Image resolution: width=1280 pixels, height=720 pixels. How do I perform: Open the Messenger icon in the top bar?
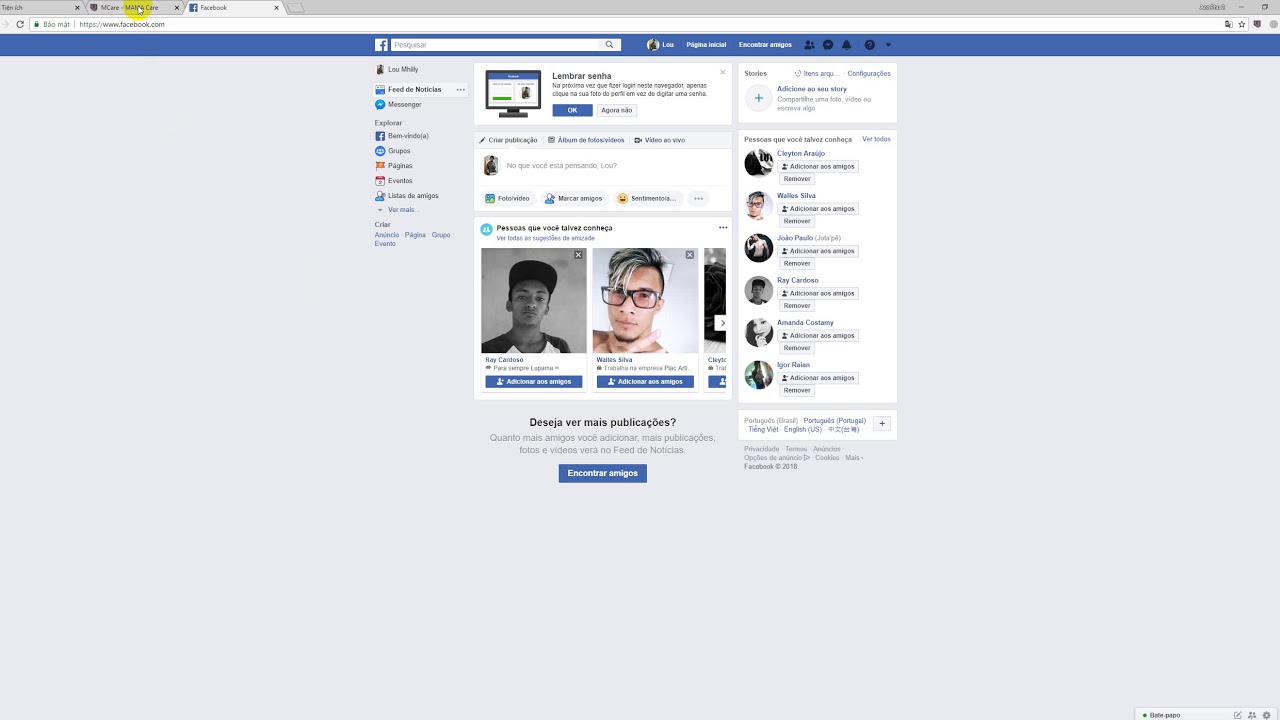coord(828,45)
